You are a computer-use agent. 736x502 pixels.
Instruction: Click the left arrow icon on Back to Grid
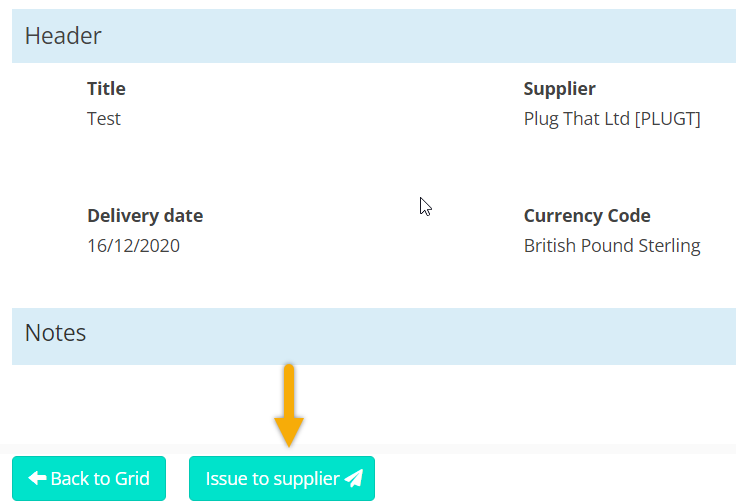pos(37,478)
